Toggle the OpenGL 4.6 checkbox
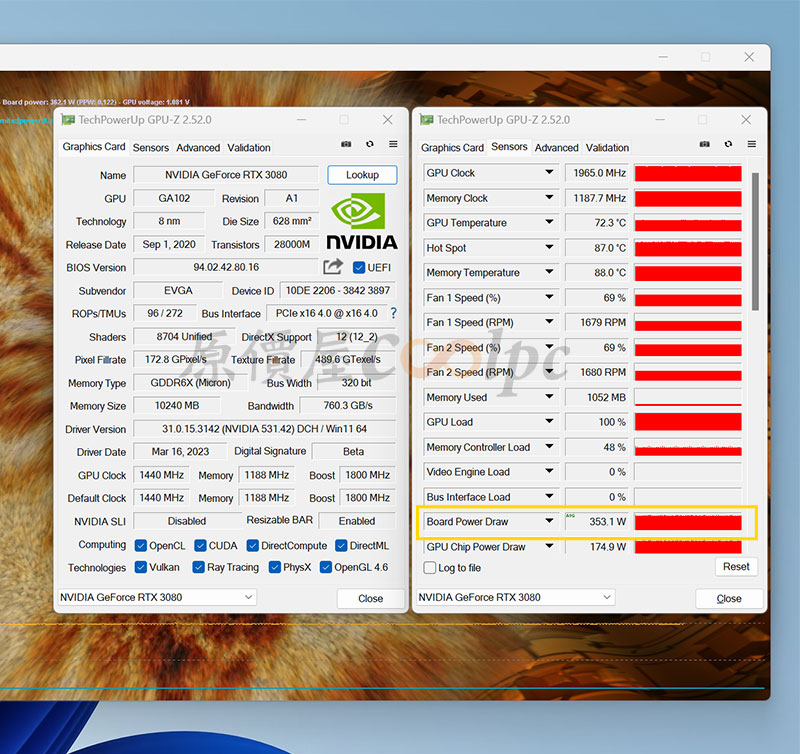The height and width of the screenshot is (754, 800). click(326, 567)
